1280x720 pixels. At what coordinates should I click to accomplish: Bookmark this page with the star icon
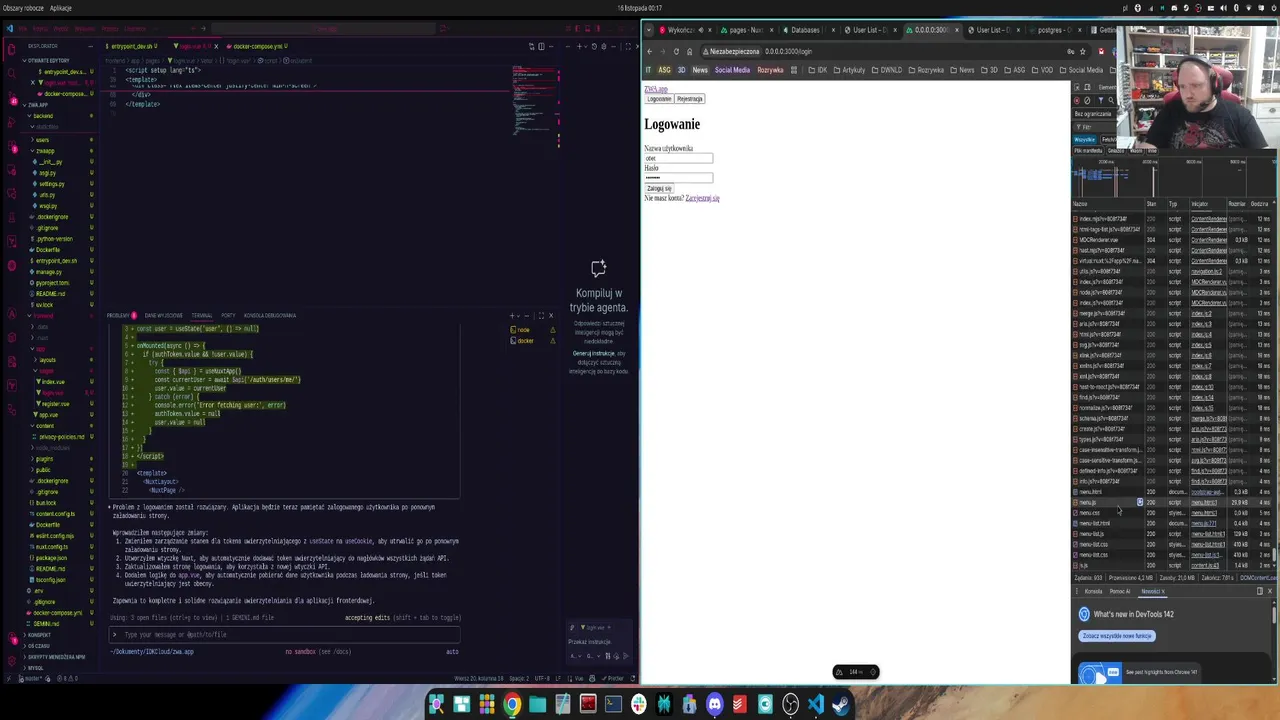[1082, 51]
